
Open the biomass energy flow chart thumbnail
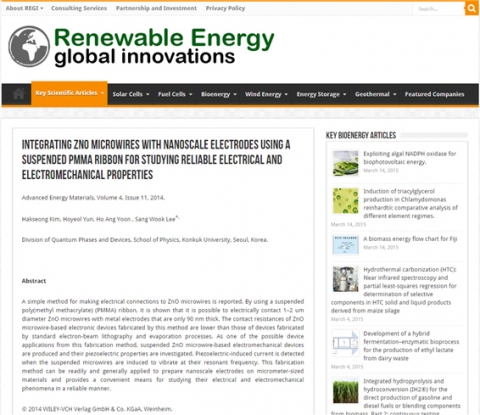pyautogui.click(x=345, y=245)
